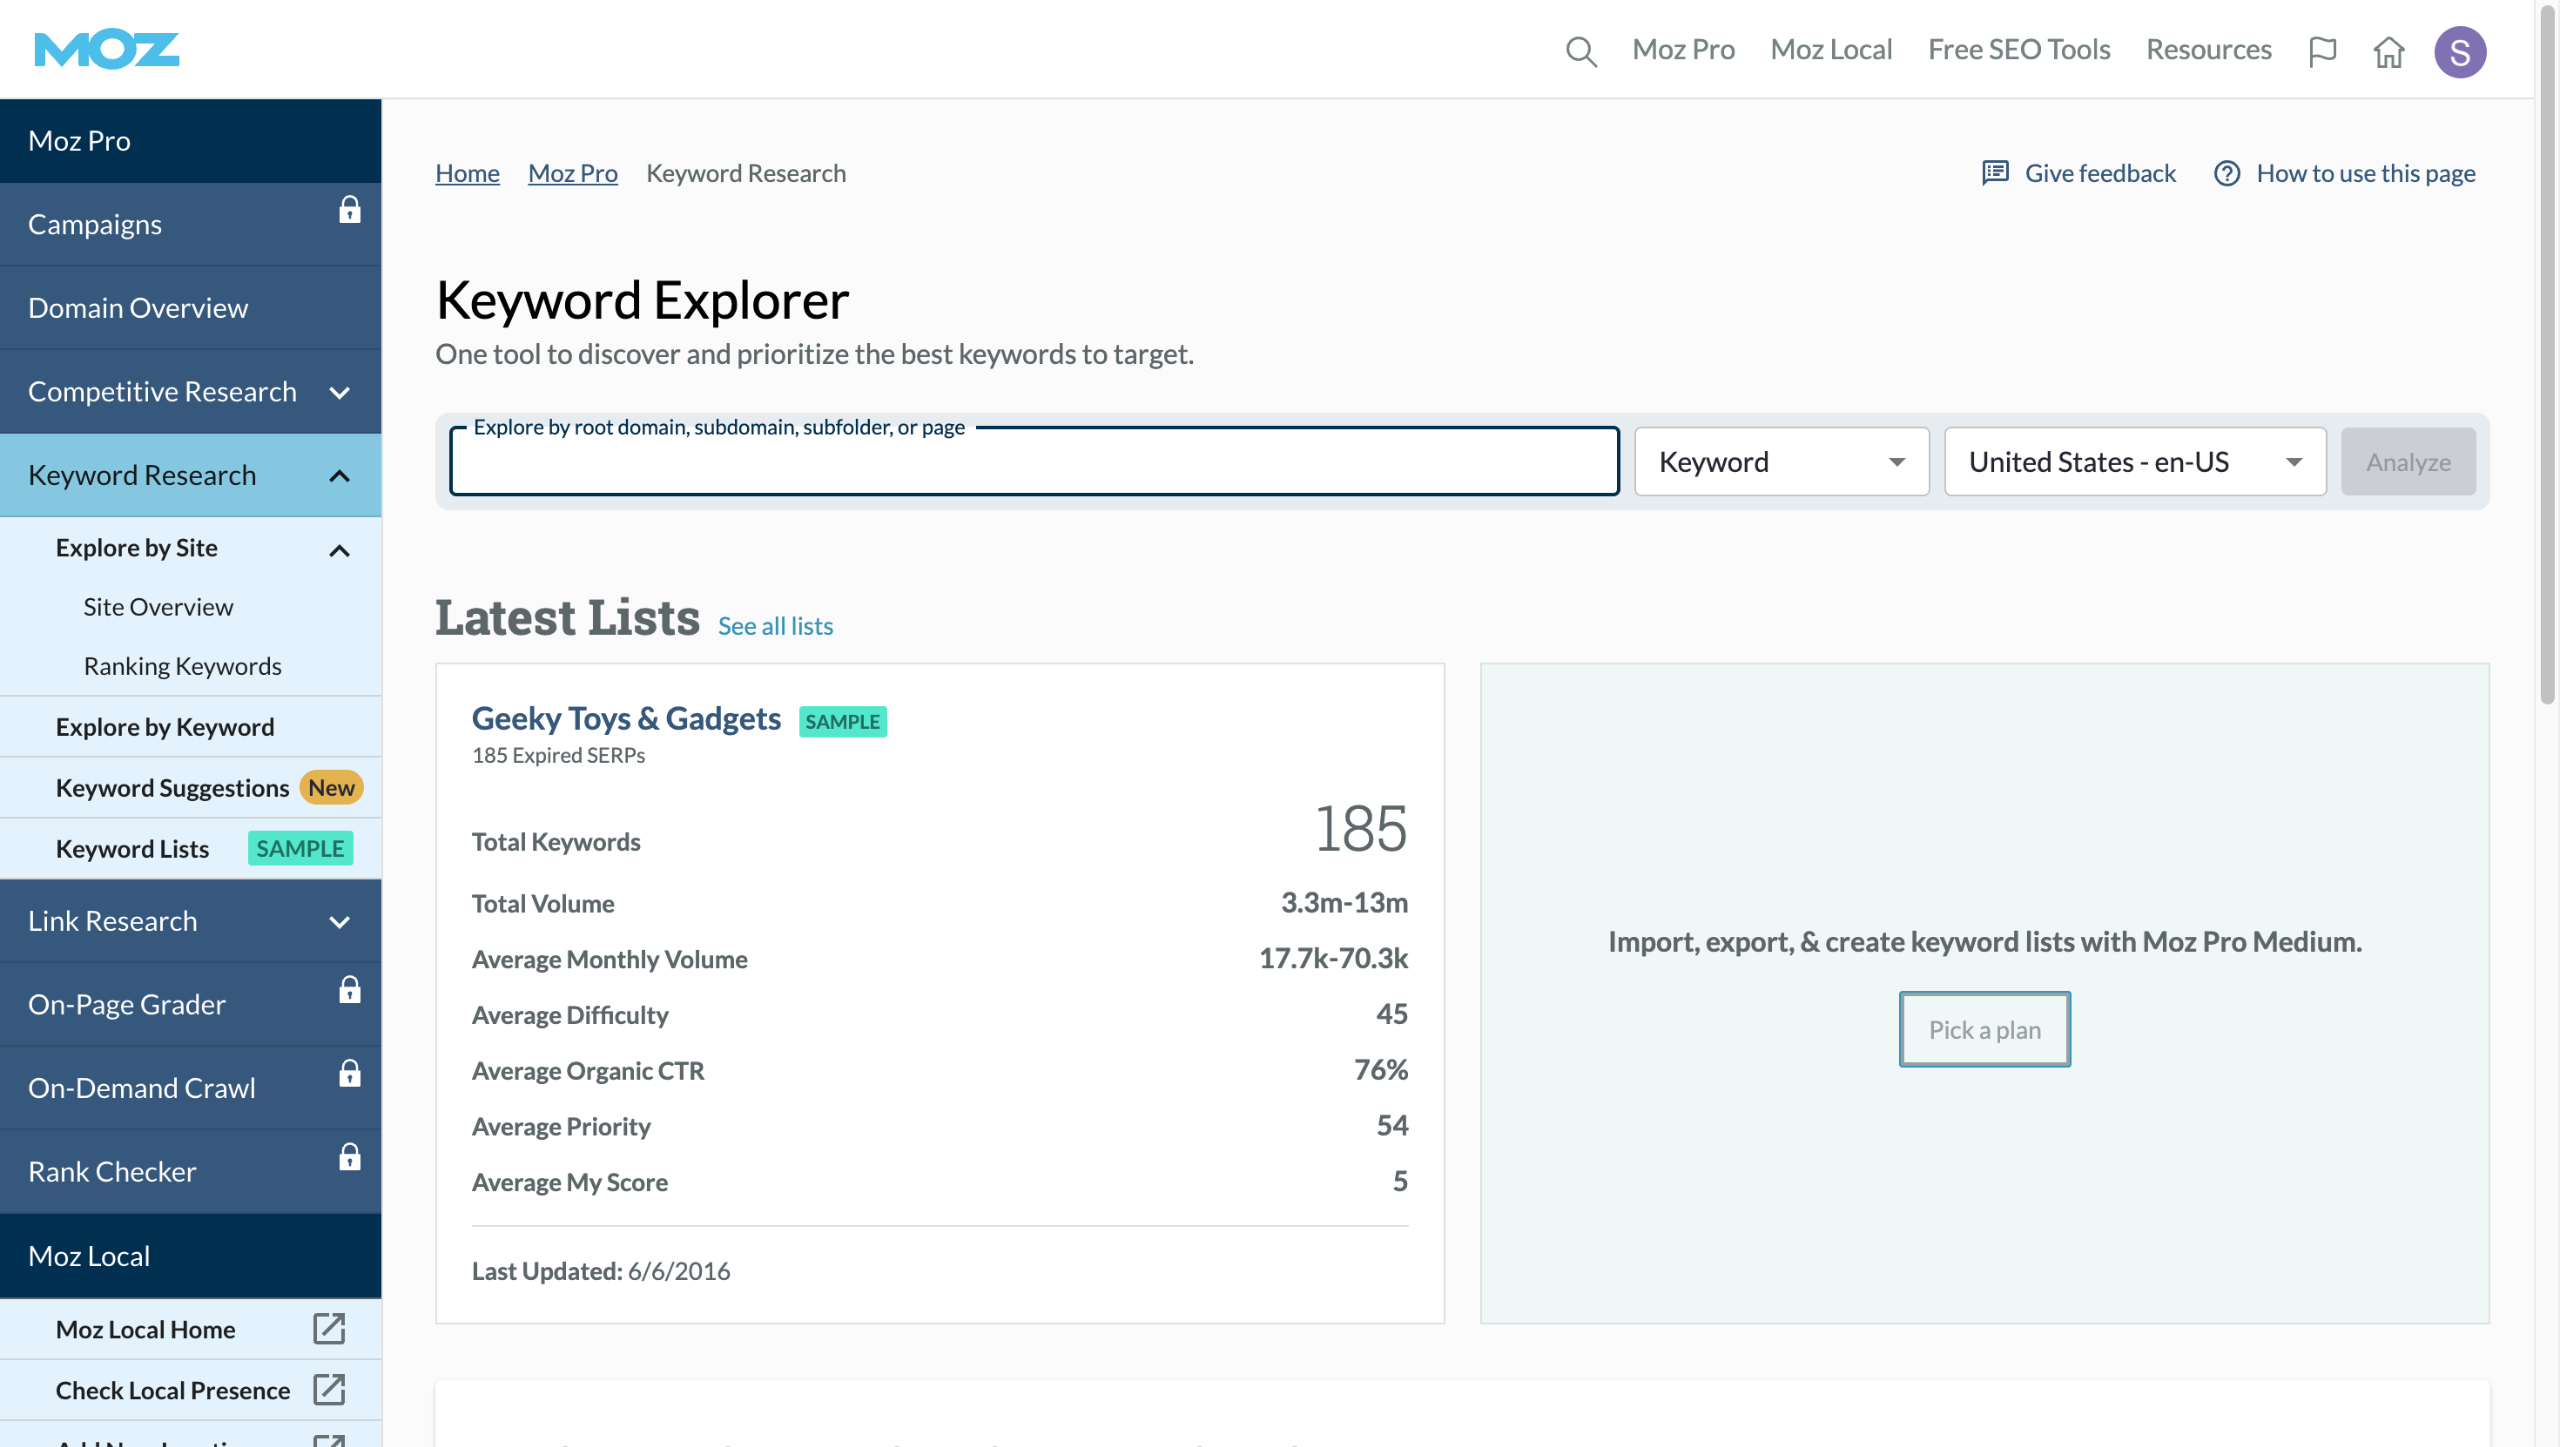The height and width of the screenshot is (1447, 2560).
Task: Click the Explore by root domain input field
Action: point(1033,466)
